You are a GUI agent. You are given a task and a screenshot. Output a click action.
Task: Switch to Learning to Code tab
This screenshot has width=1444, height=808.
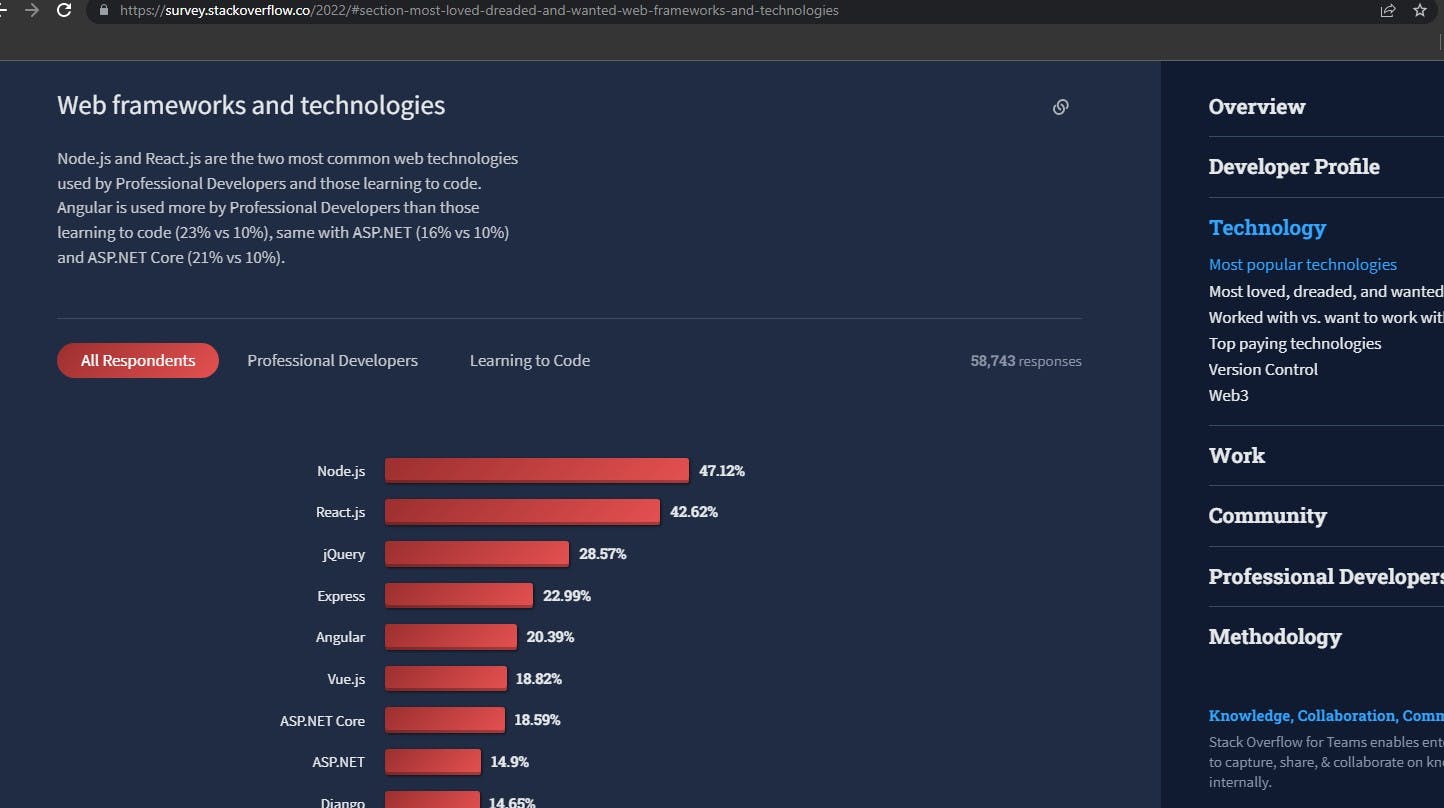[530, 361]
